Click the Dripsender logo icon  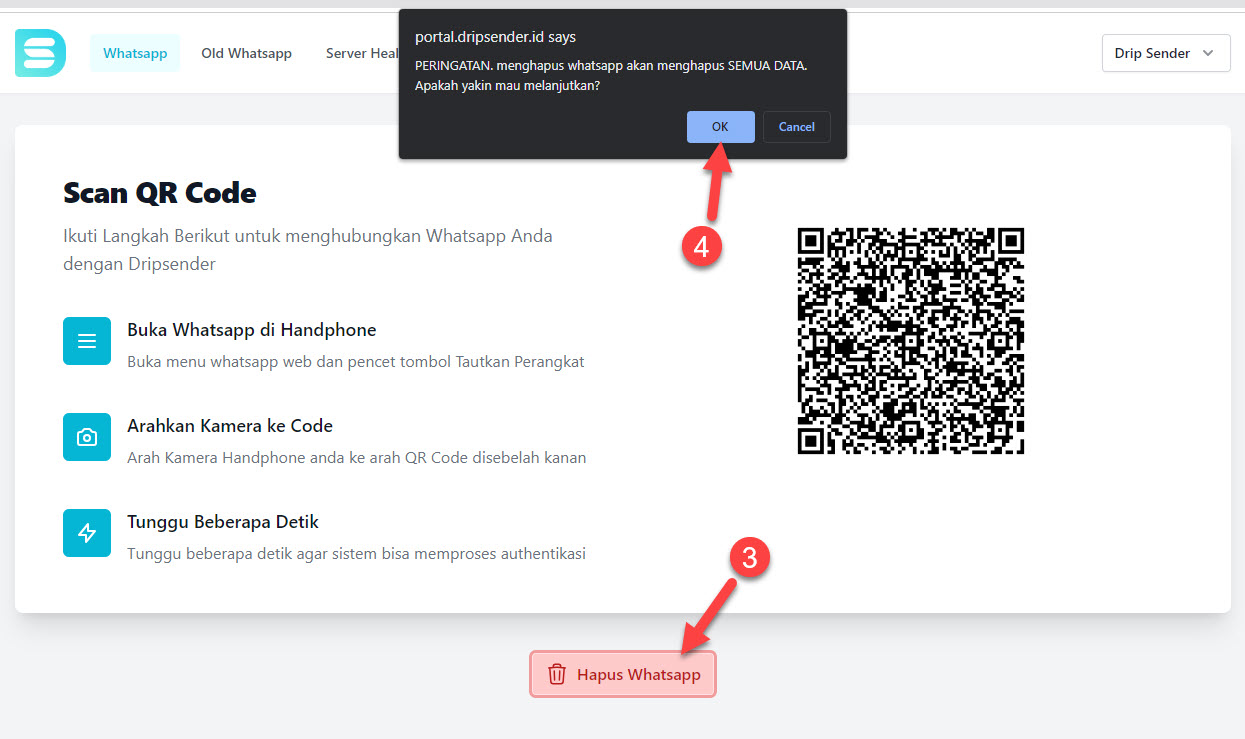40,53
